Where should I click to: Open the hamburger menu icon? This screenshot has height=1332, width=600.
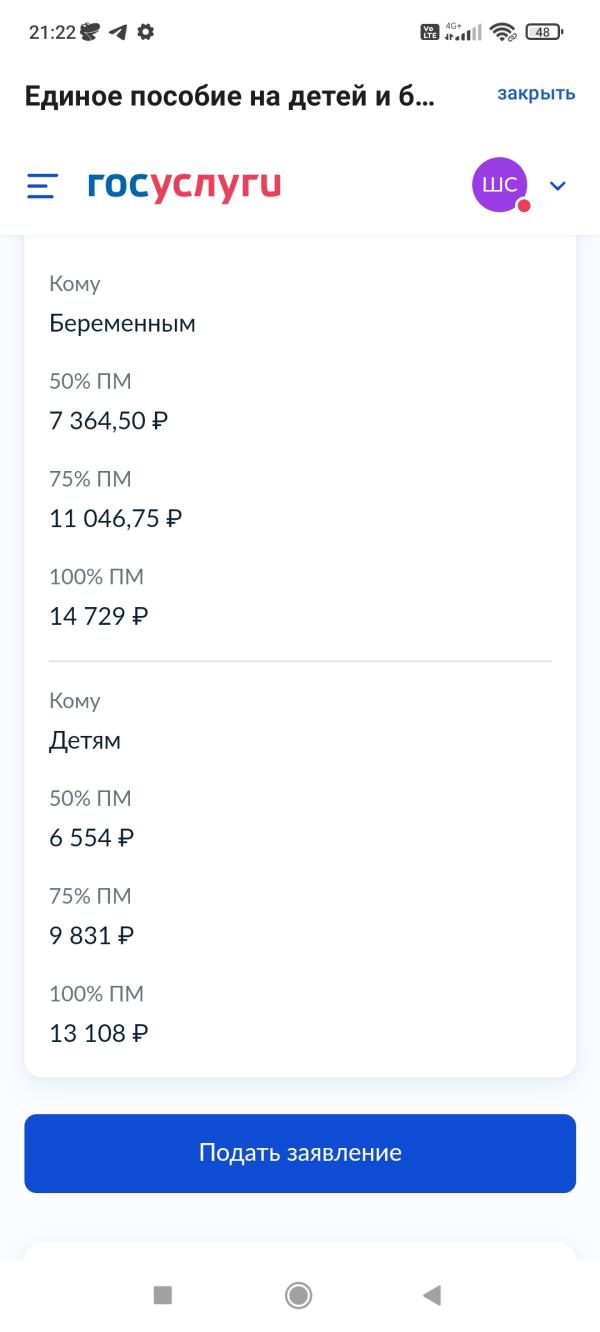[42, 186]
